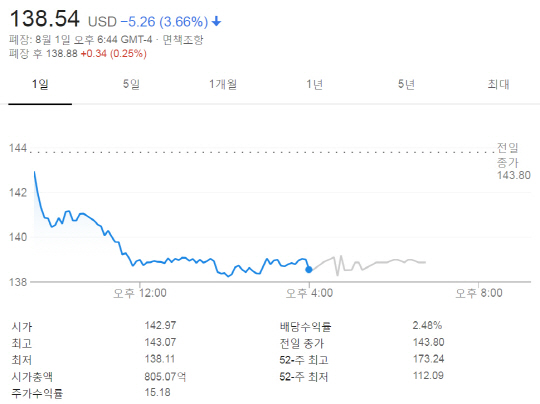Screen dimensions: 540x404
Task: Switch to the 1개월 chart tab
Action: point(223,84)
